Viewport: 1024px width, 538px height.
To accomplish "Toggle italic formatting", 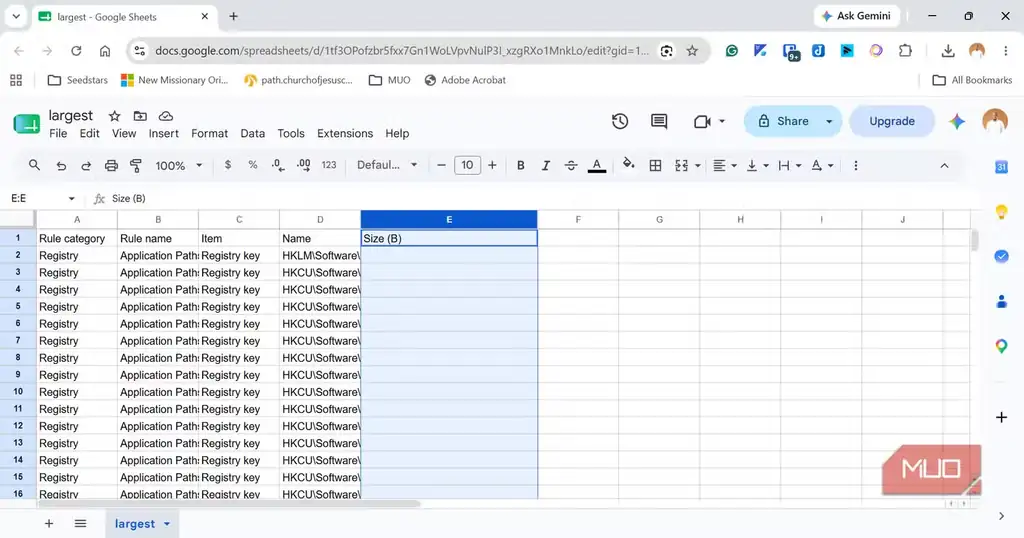I will (545, 166).
